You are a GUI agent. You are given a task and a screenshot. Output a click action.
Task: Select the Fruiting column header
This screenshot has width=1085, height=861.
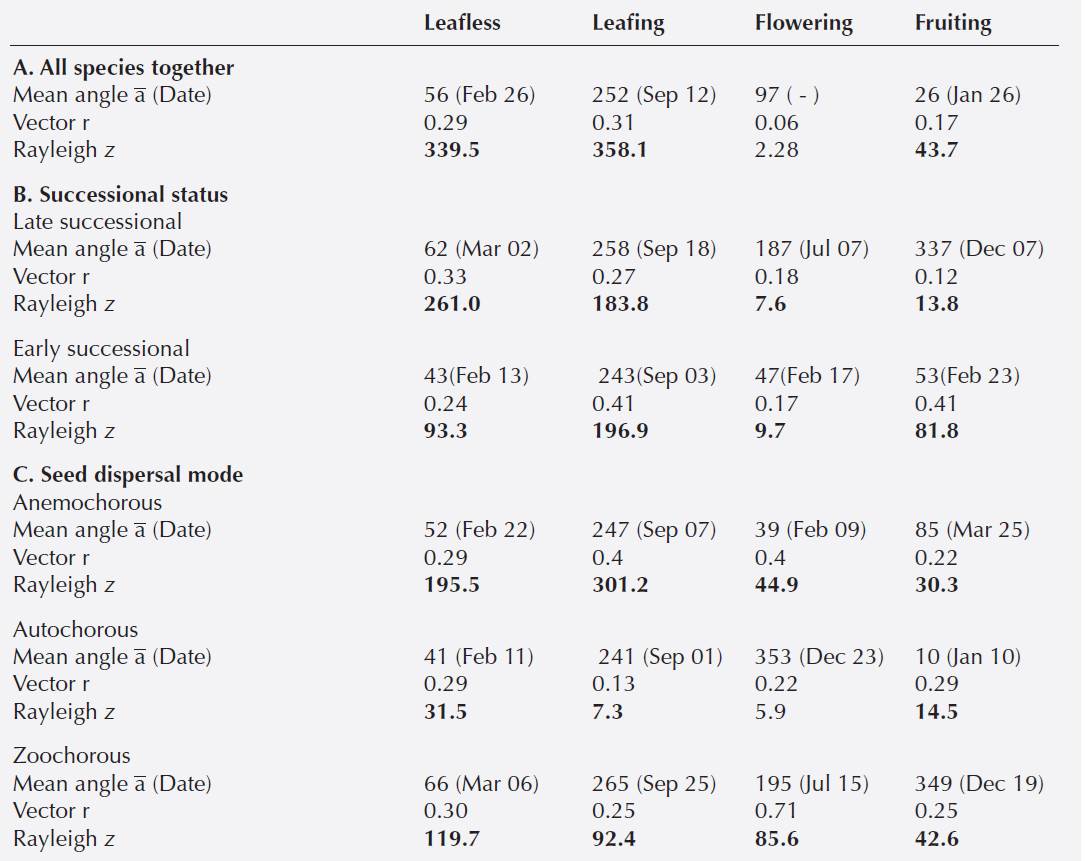pyautogui.click(x=952, y=23)
